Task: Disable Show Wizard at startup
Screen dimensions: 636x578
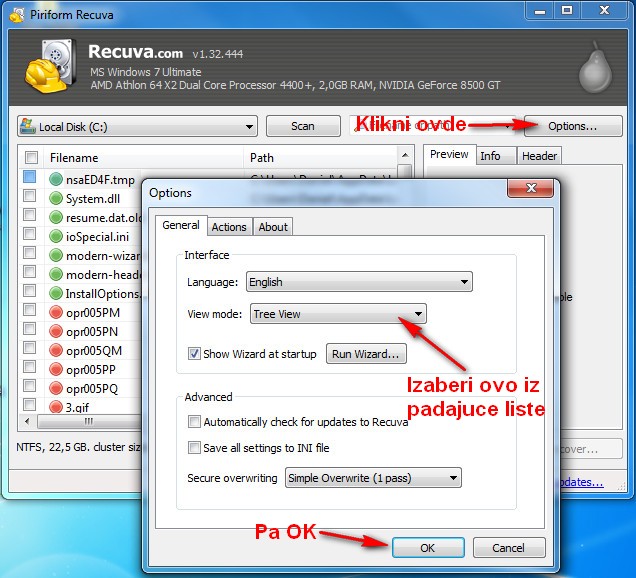Action: tap(194, 354)
